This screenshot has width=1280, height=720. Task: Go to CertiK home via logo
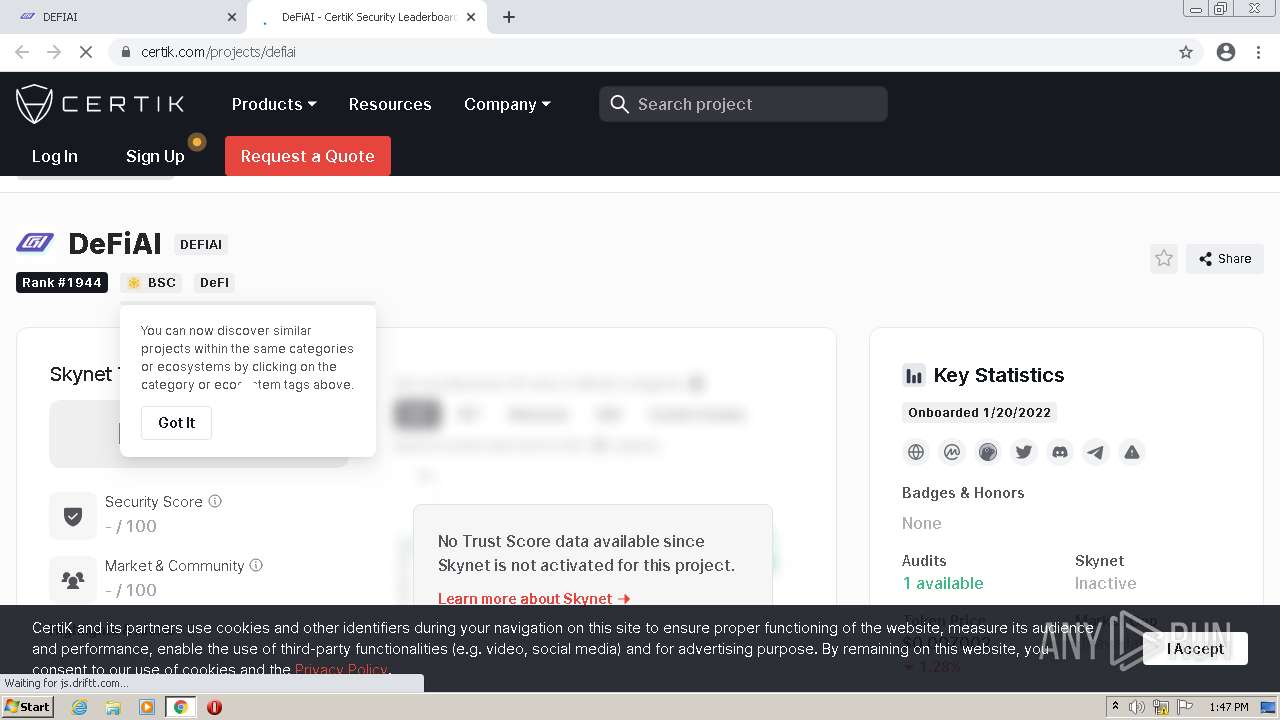[x=100, y=104]
